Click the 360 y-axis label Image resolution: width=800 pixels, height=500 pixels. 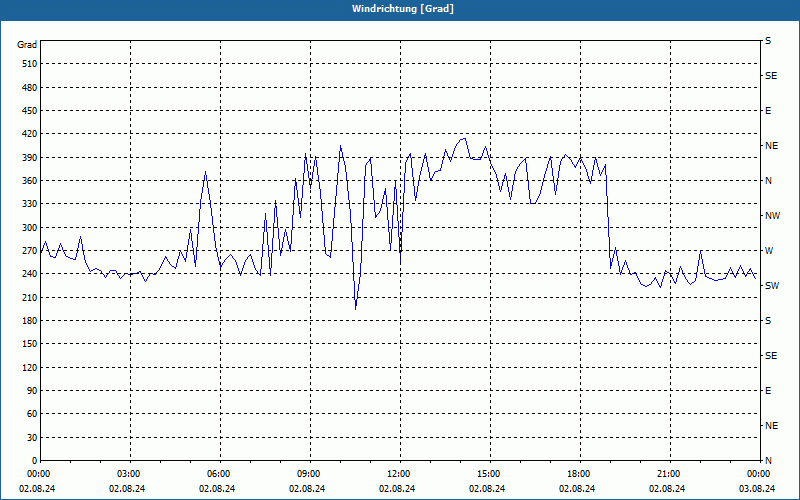(x=30, y=181)
